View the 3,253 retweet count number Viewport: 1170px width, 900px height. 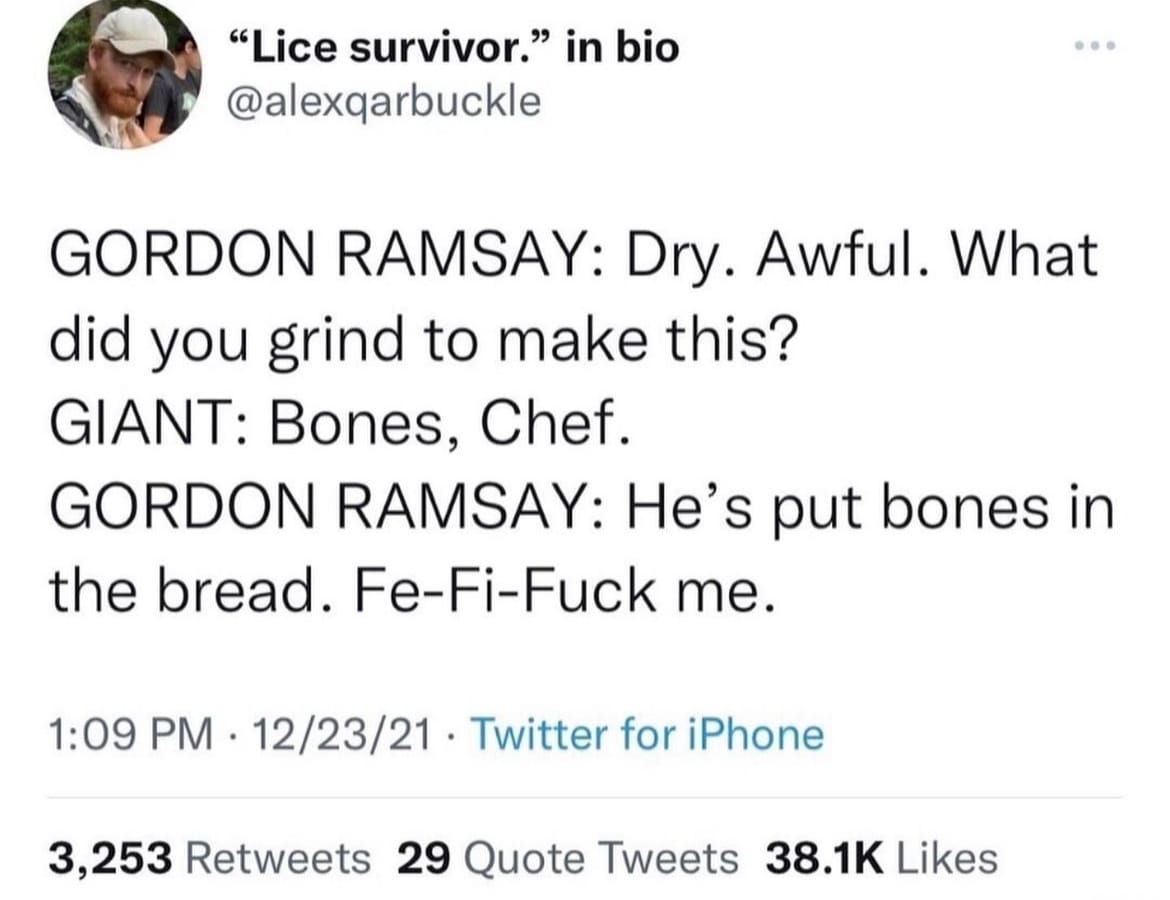(x=111, y=857)
